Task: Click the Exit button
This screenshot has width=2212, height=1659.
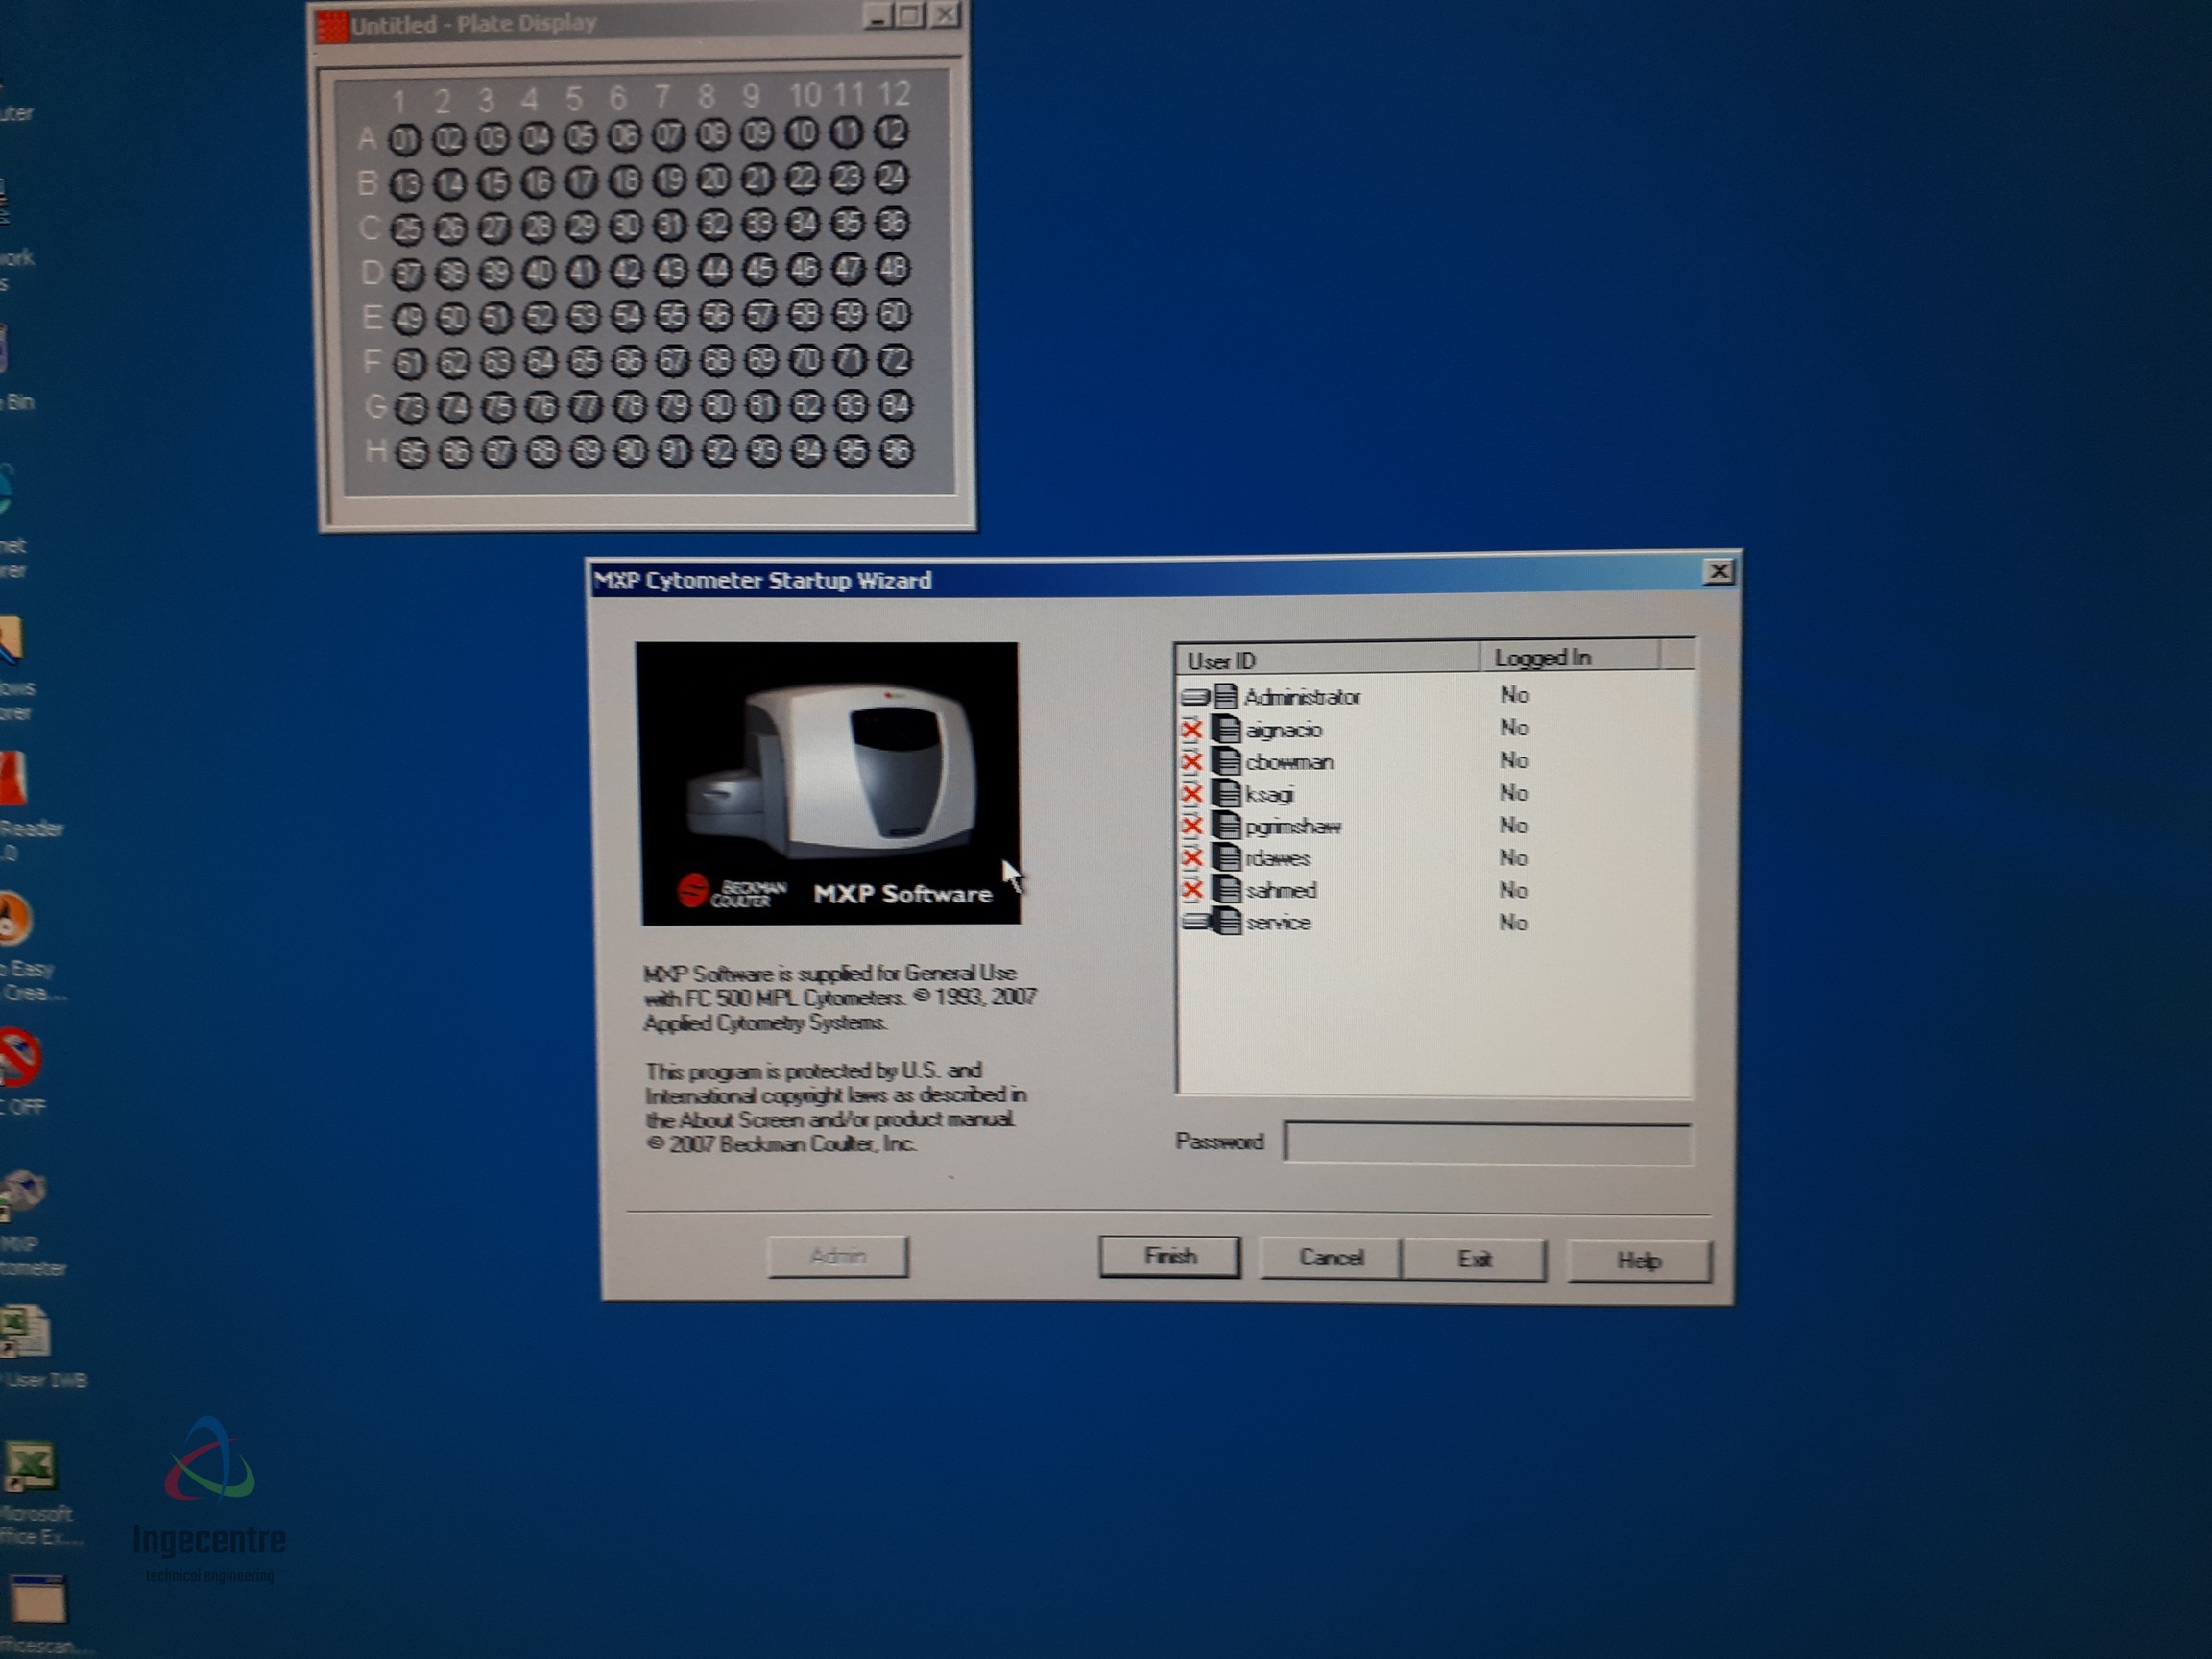Action: click(x=1474, y=1259)
